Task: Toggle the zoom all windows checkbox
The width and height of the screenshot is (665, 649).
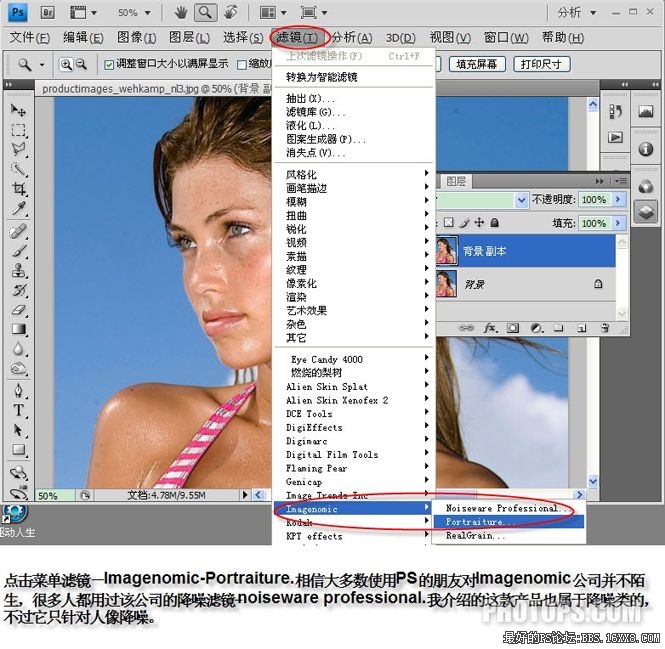Action: 242,65
